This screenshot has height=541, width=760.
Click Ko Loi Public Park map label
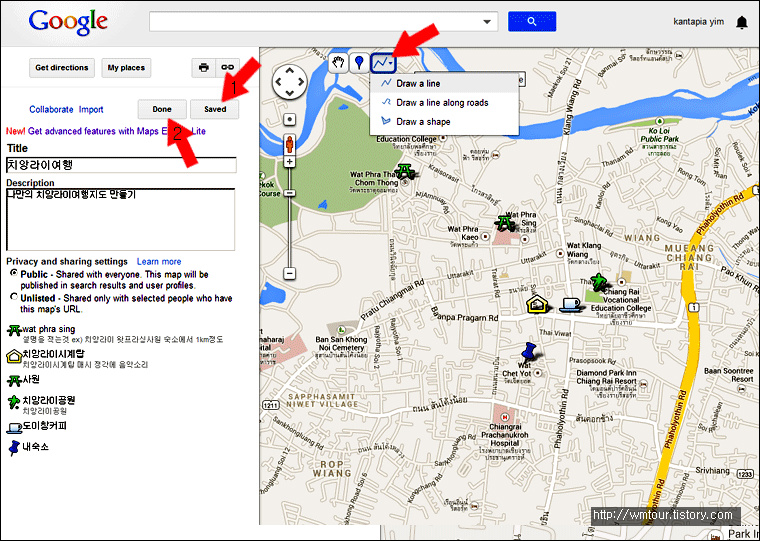tap(659, 135)
